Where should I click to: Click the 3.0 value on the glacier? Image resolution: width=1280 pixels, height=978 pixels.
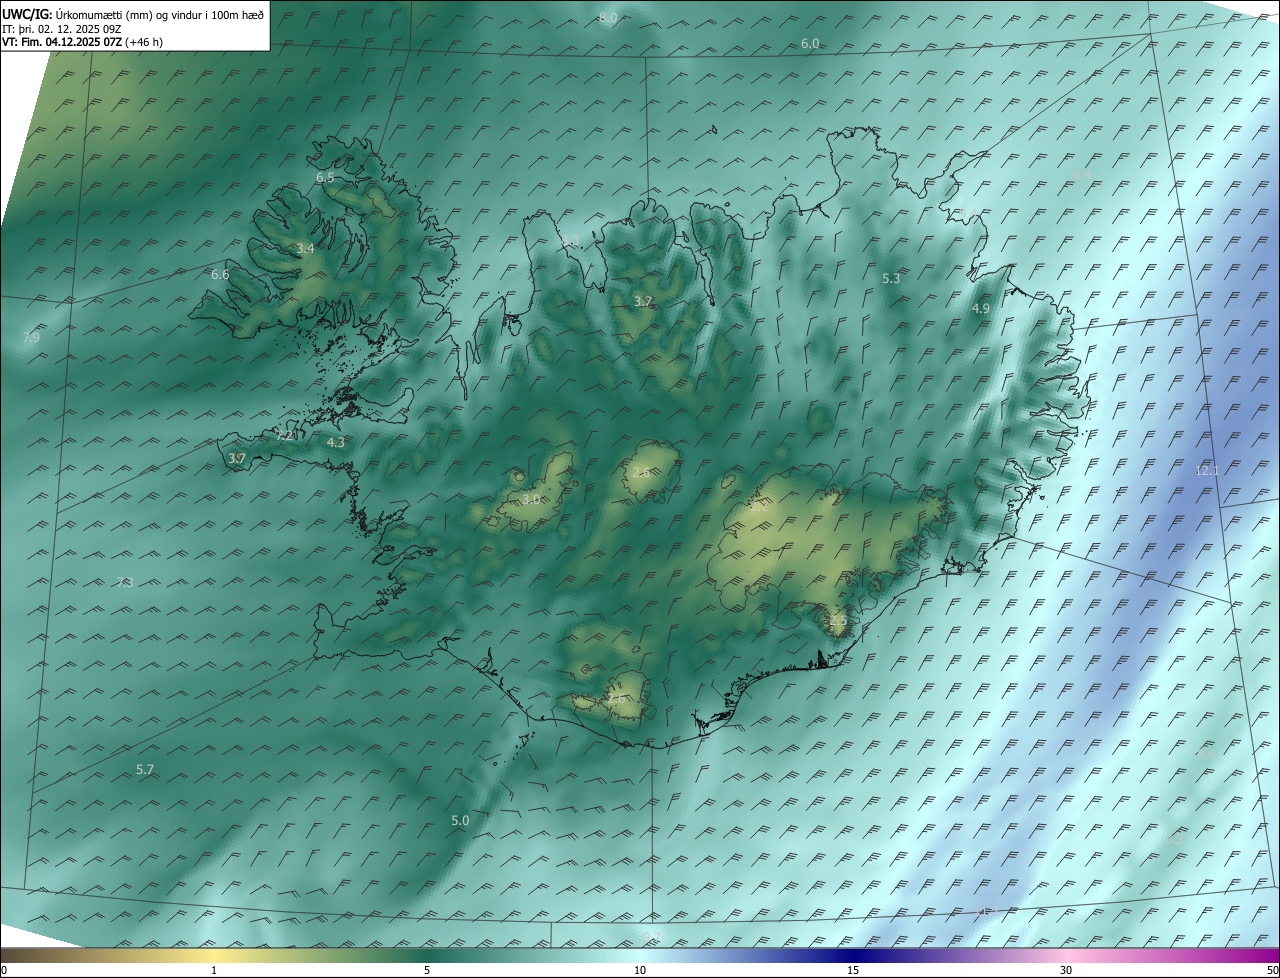[531, 499]
